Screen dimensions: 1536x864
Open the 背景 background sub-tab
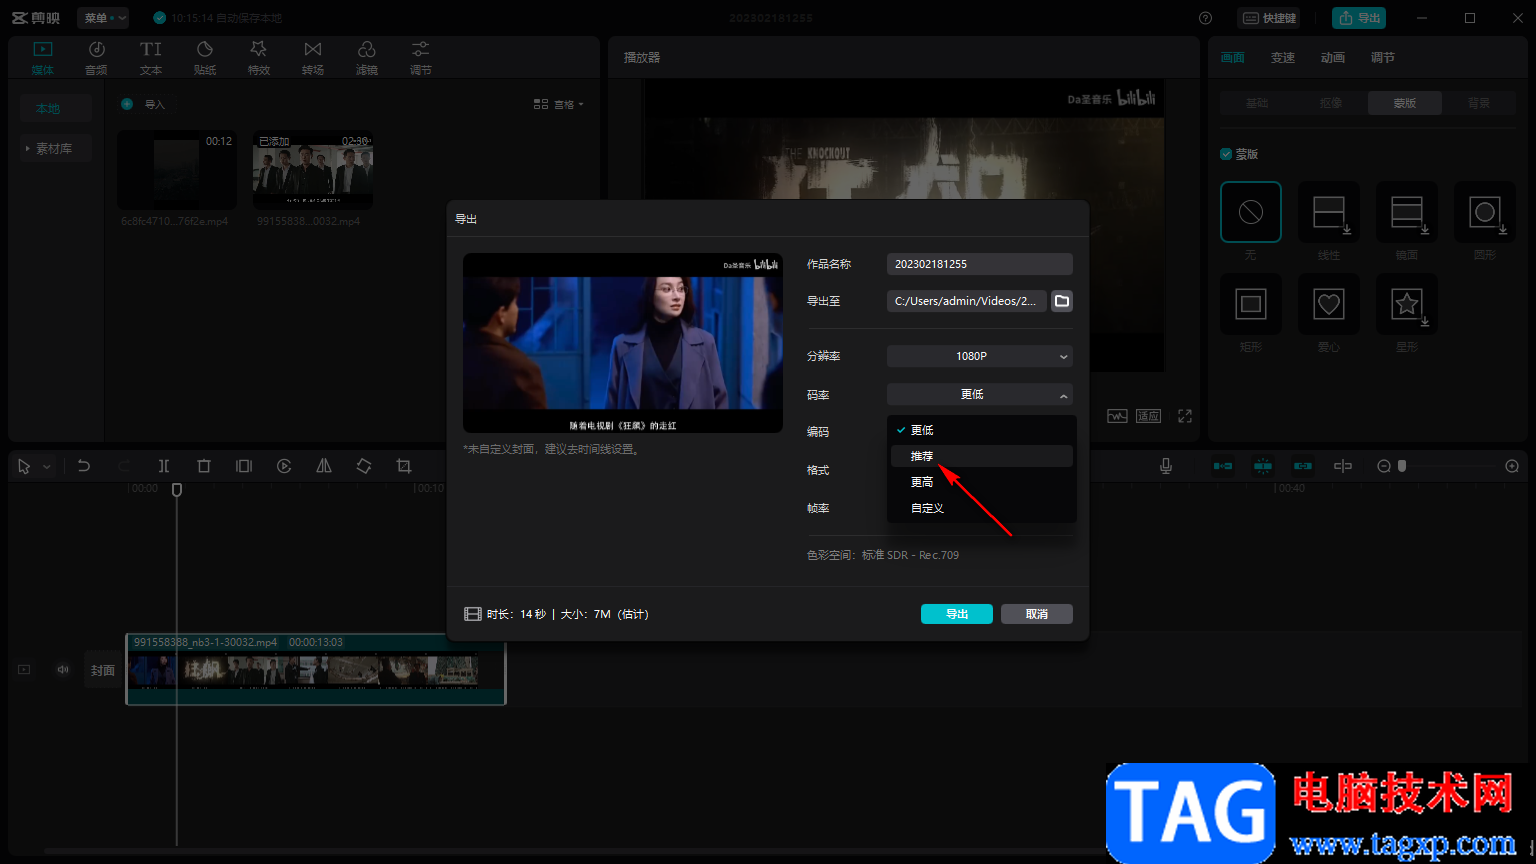(1479, 103)
